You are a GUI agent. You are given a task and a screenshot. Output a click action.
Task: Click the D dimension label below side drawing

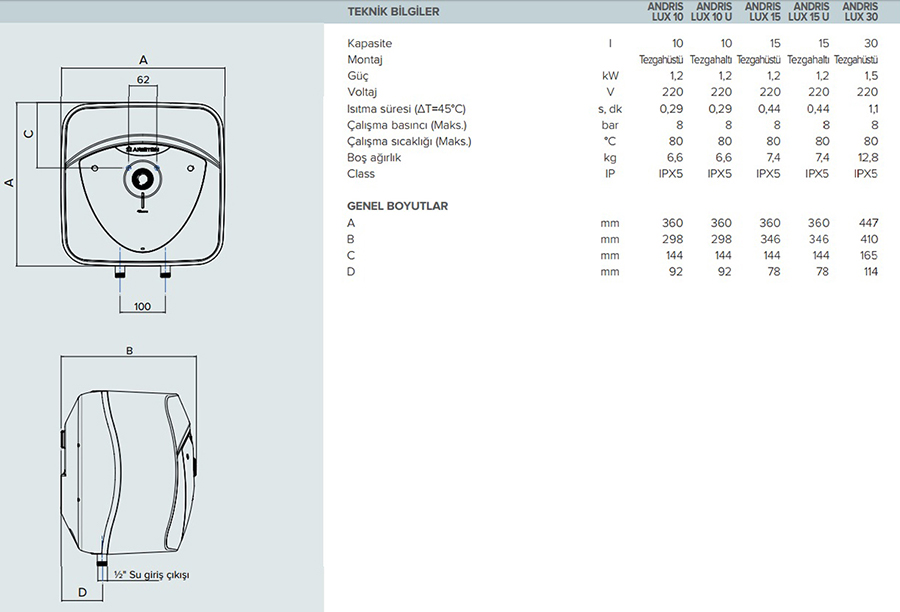82,592
